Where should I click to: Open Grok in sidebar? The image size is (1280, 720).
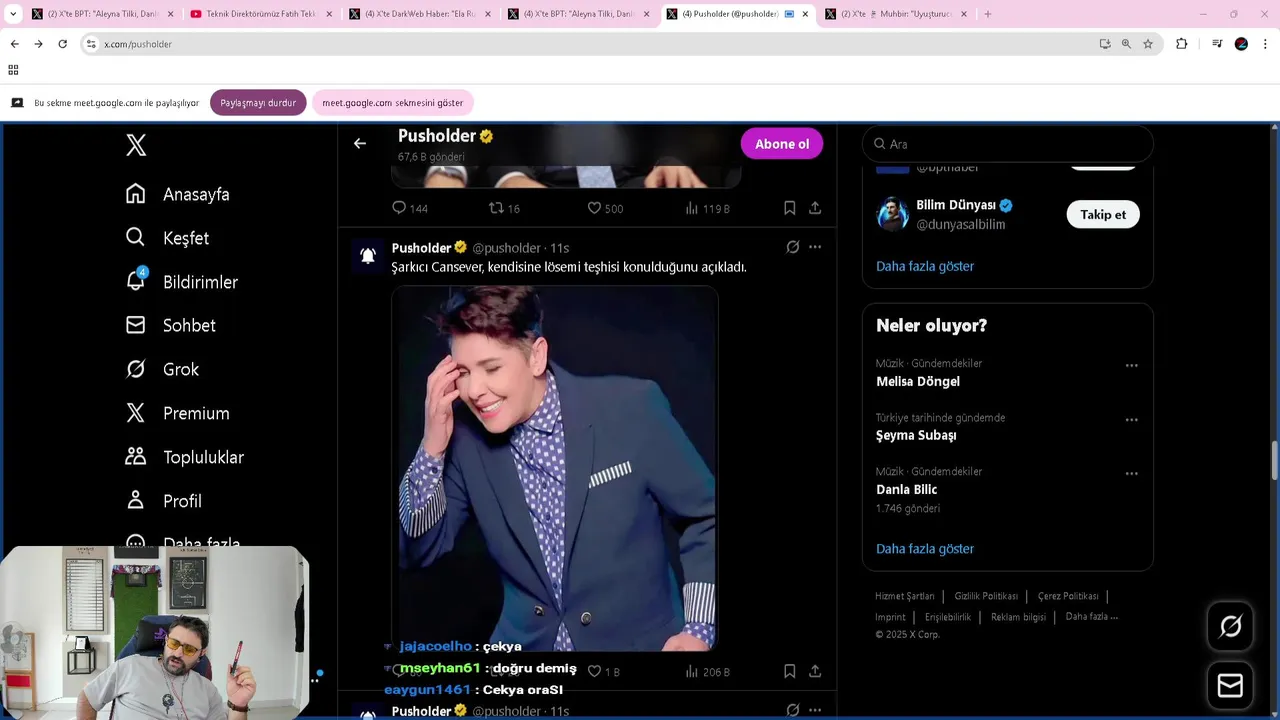pyautogui.click(x=162, y=369)
